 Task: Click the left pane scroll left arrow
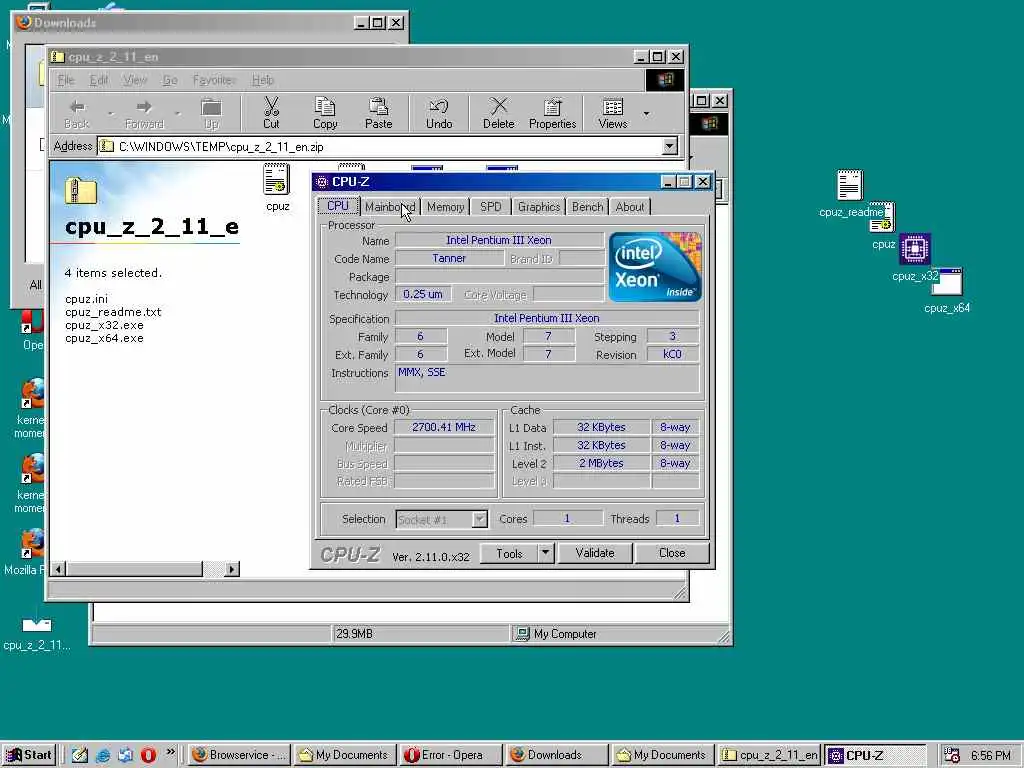click(x=59, y=569)
